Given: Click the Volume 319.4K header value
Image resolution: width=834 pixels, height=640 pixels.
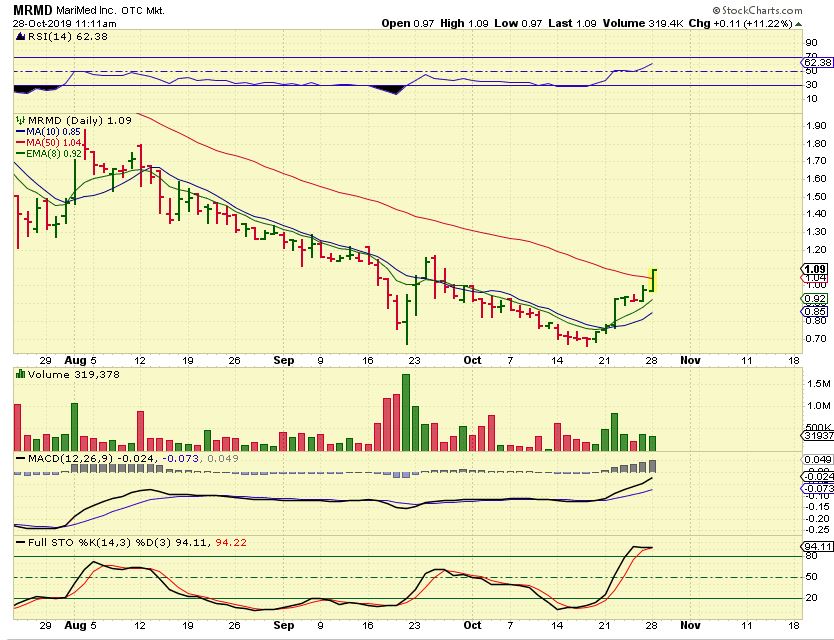Looking at the screenshot, I should click(643, 23).
